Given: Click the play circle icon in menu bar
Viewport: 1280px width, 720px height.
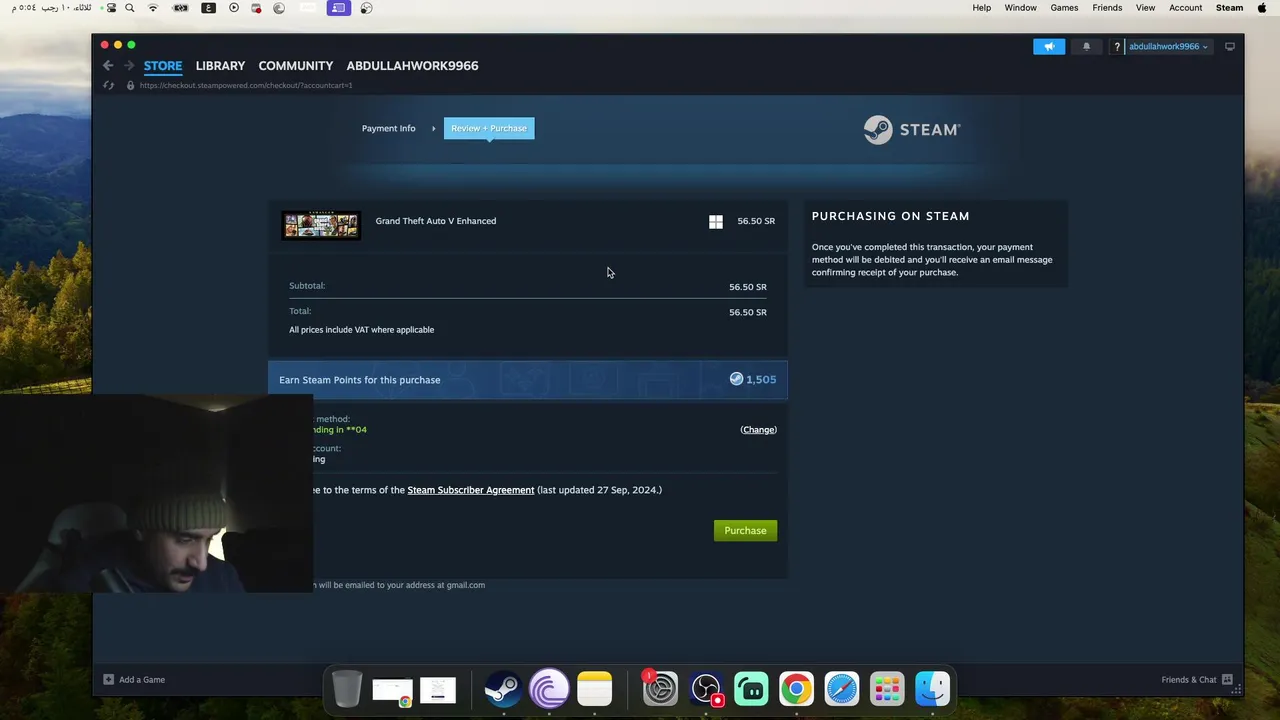Looking at the screenshot, I should click(x=234, y=8).
